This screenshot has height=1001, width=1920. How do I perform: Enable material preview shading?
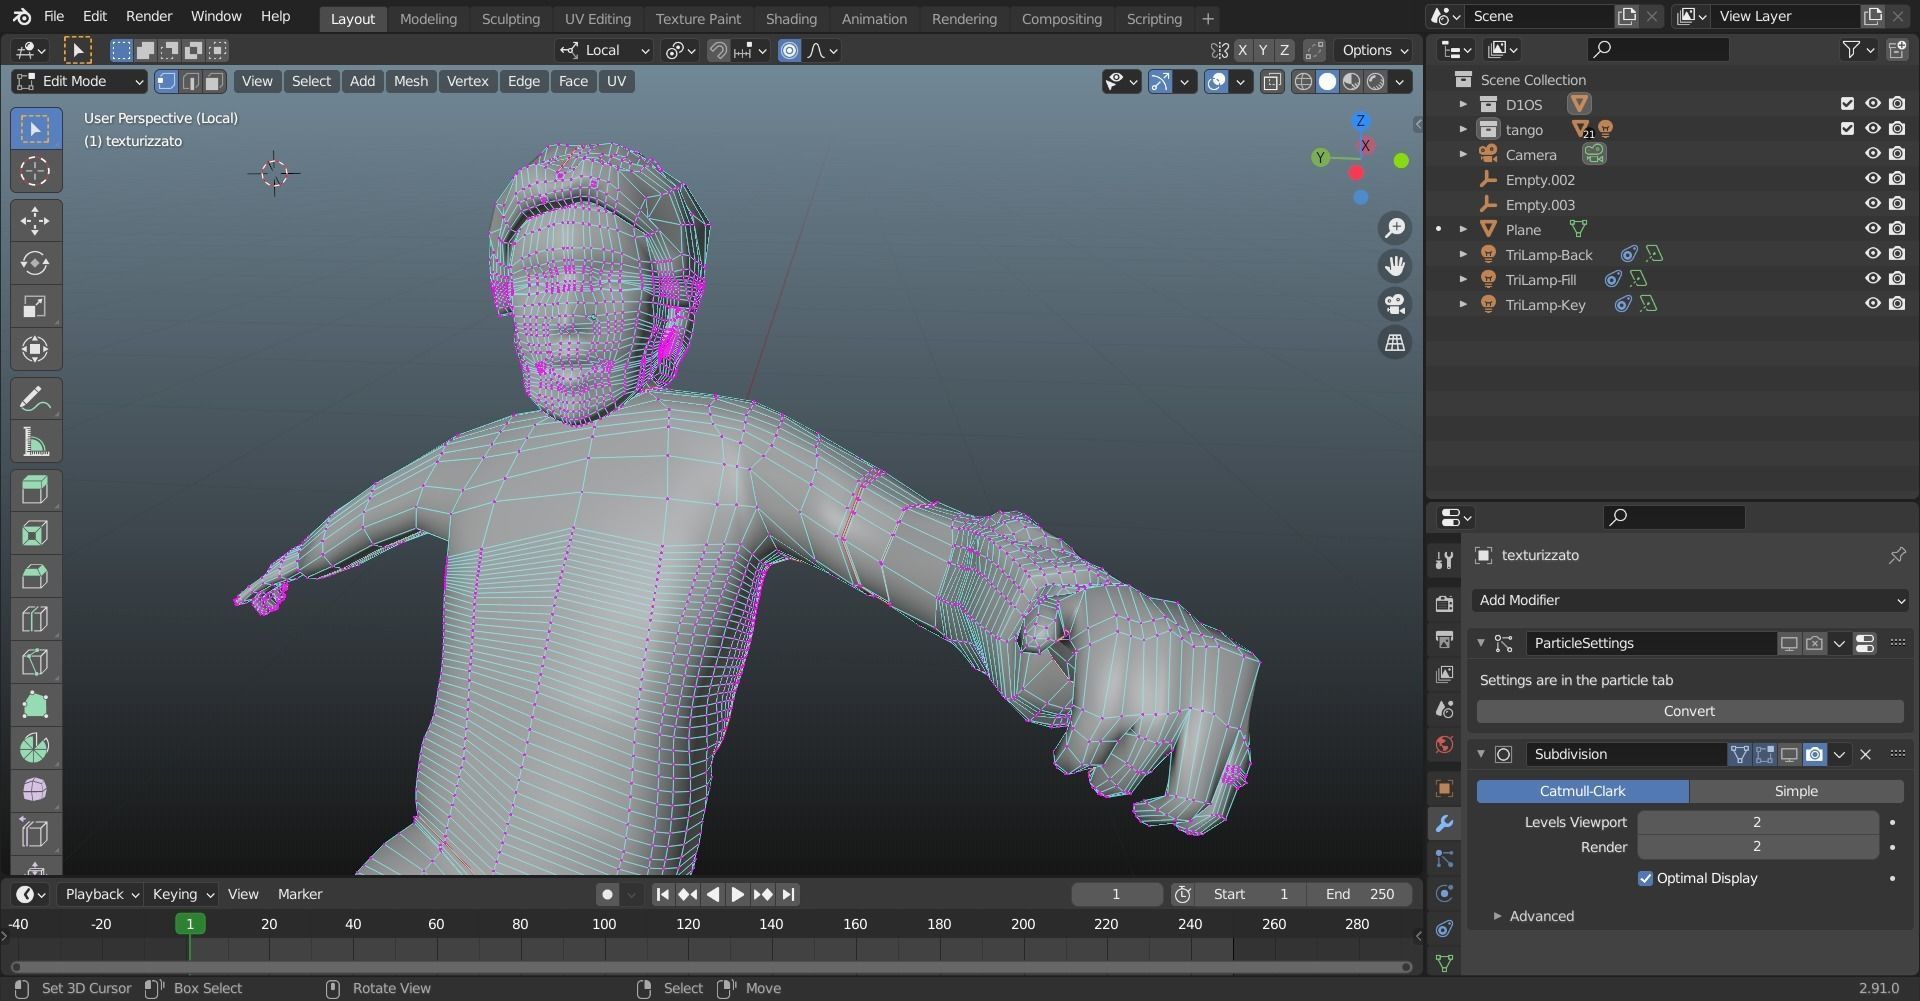click(x=1351, y=82)
